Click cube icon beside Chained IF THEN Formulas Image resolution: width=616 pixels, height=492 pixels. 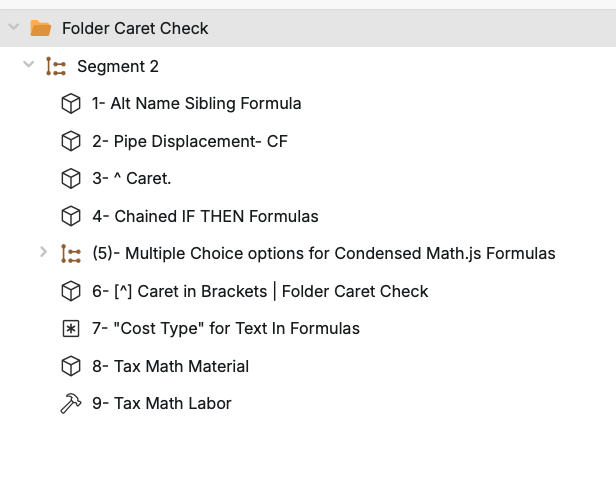71,216
